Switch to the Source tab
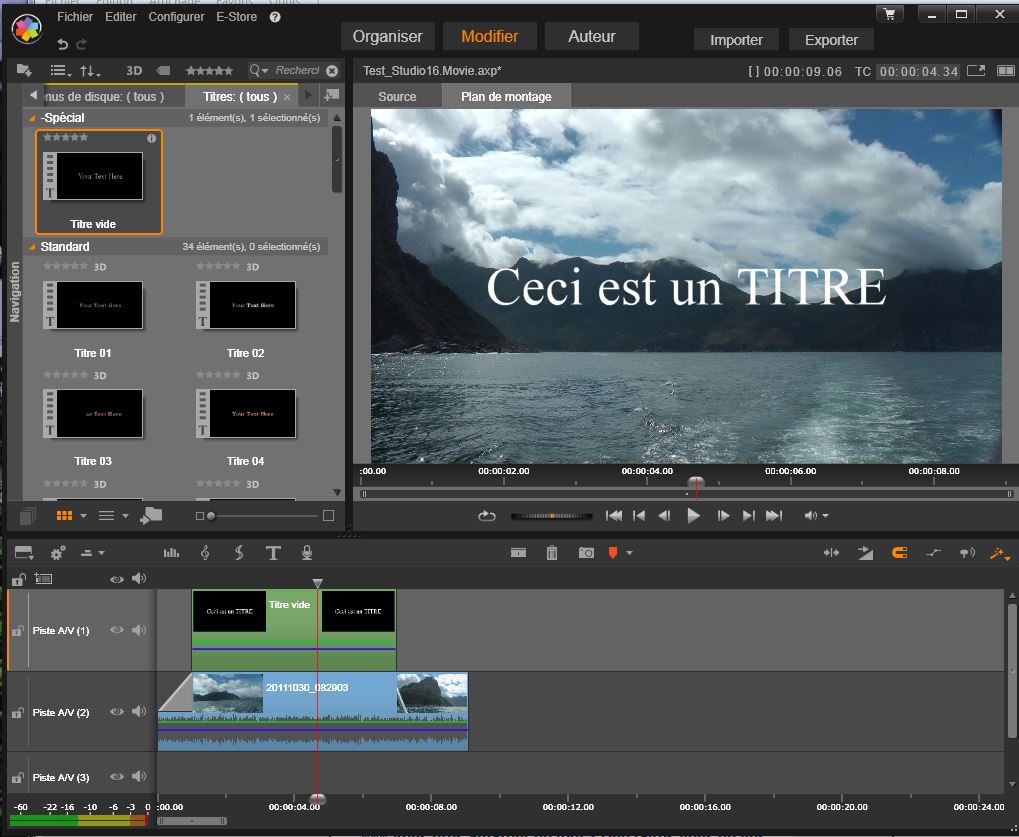 coord(397,96)
